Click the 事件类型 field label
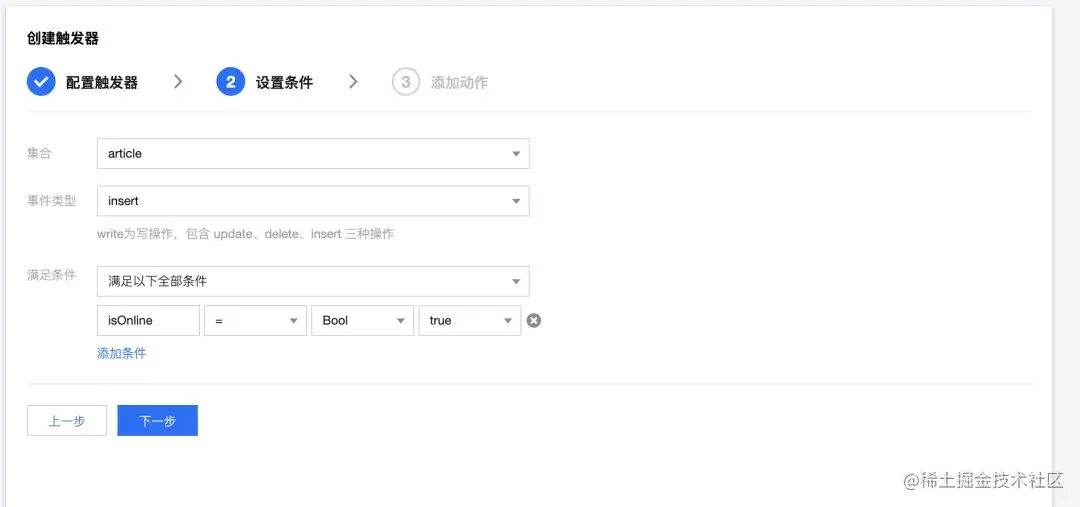 tap(52, 201)
